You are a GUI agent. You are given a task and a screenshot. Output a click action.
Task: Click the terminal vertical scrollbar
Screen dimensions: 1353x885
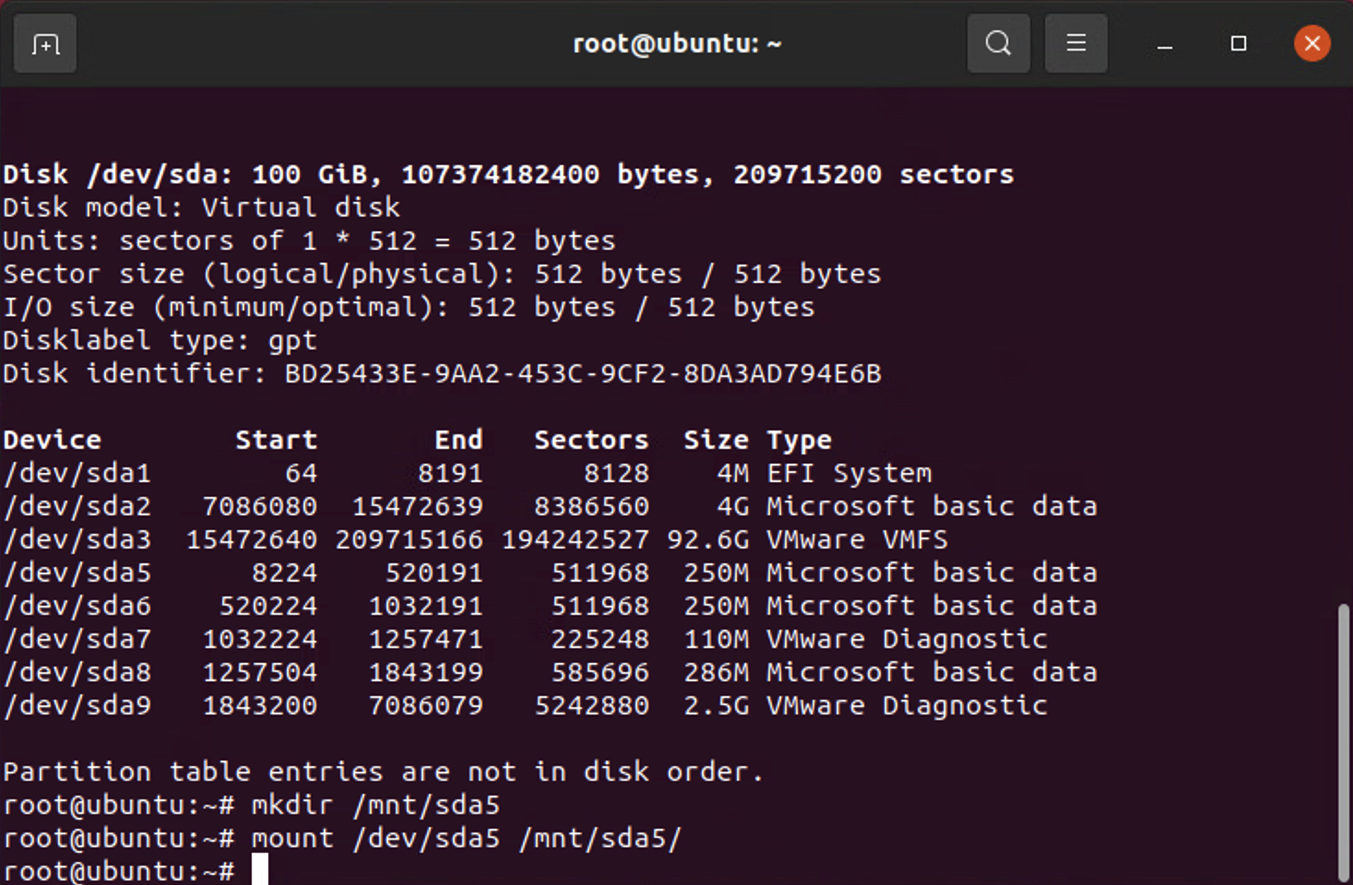coord(1344,740)
